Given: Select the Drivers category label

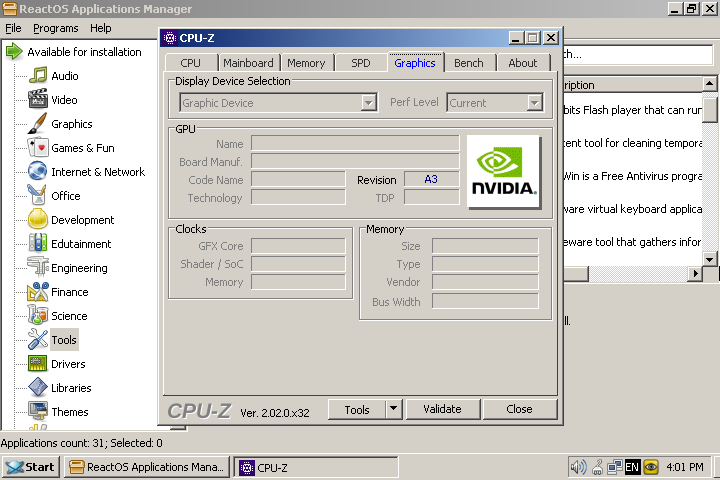Looking at the screenshot, I should 68,364.
